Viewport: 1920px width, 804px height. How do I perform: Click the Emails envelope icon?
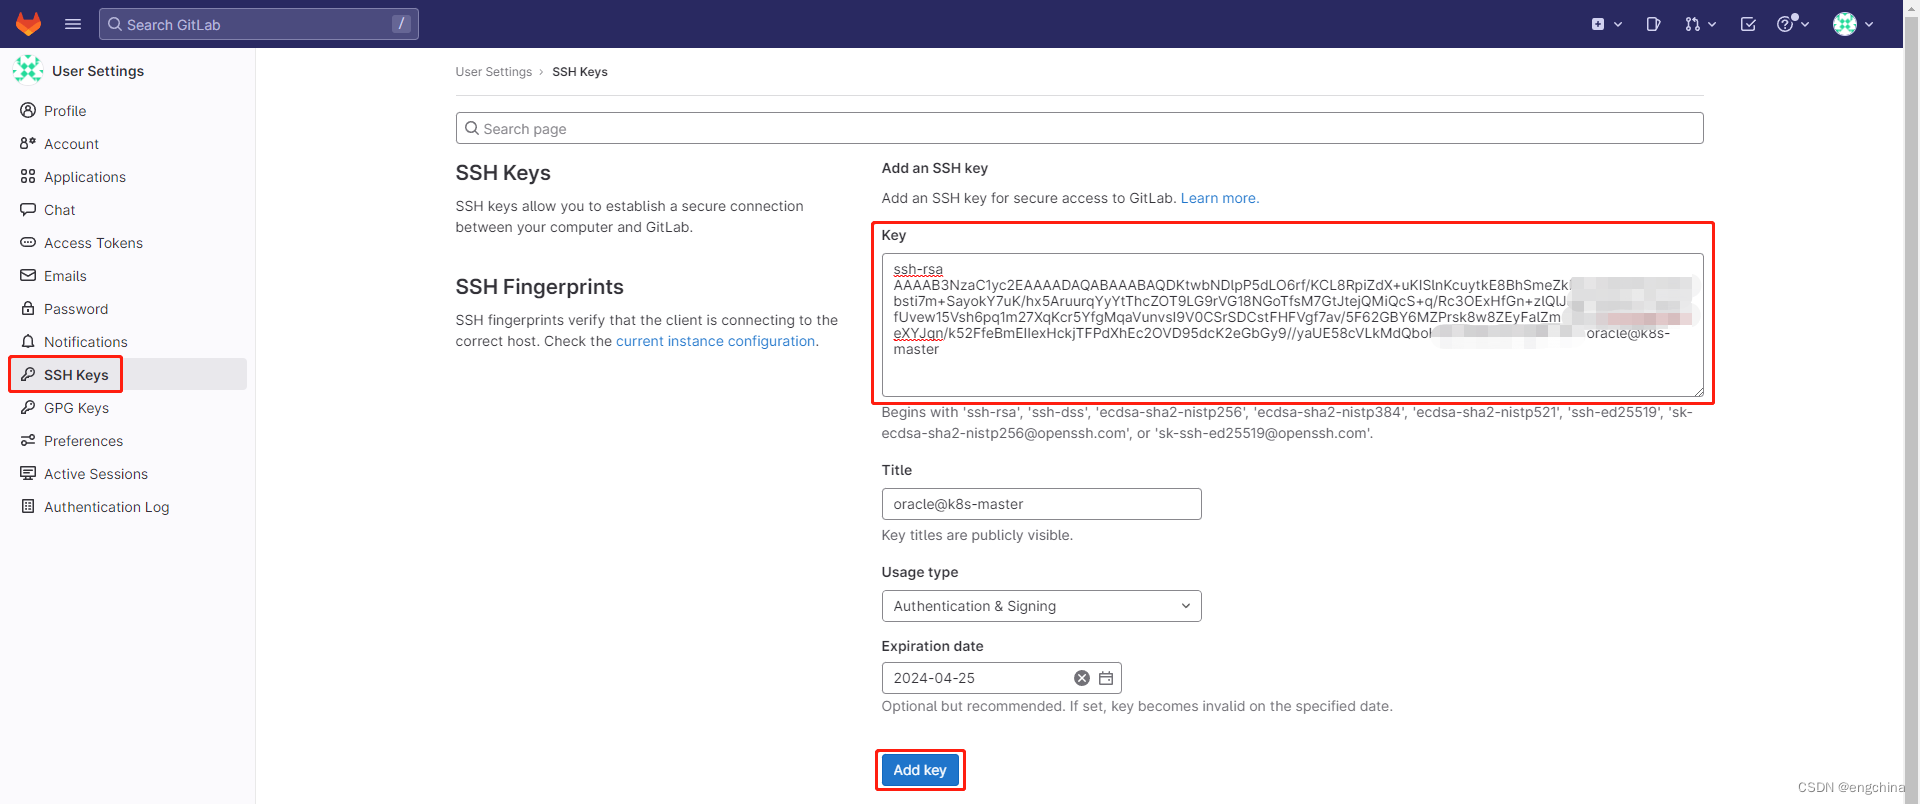[x=28, y=275]
